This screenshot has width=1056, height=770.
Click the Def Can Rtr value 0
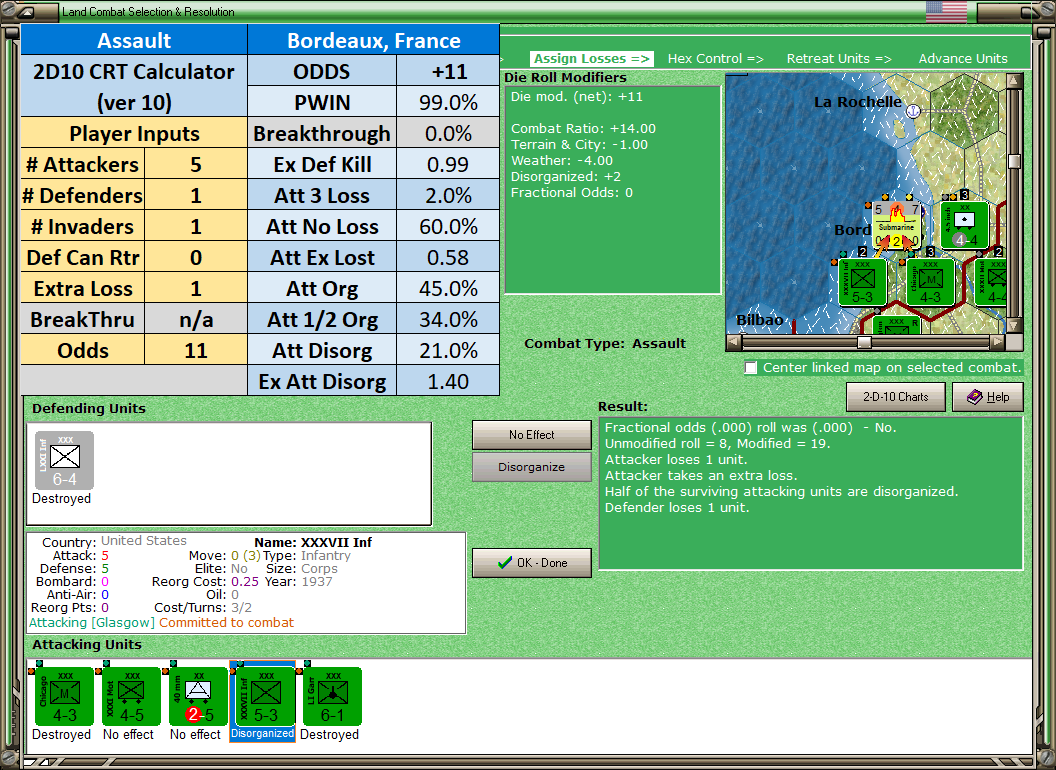pos(196,257)
